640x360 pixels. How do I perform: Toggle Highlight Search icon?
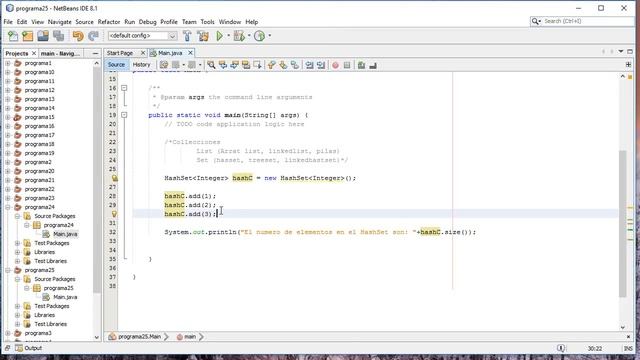(246, 65)
